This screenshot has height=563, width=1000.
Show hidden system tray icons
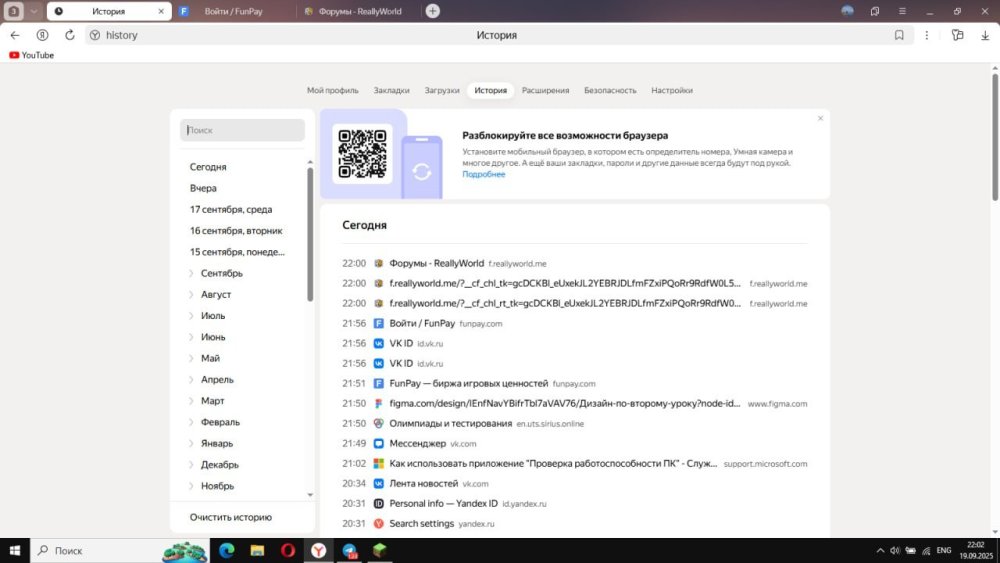coord(880,550)
